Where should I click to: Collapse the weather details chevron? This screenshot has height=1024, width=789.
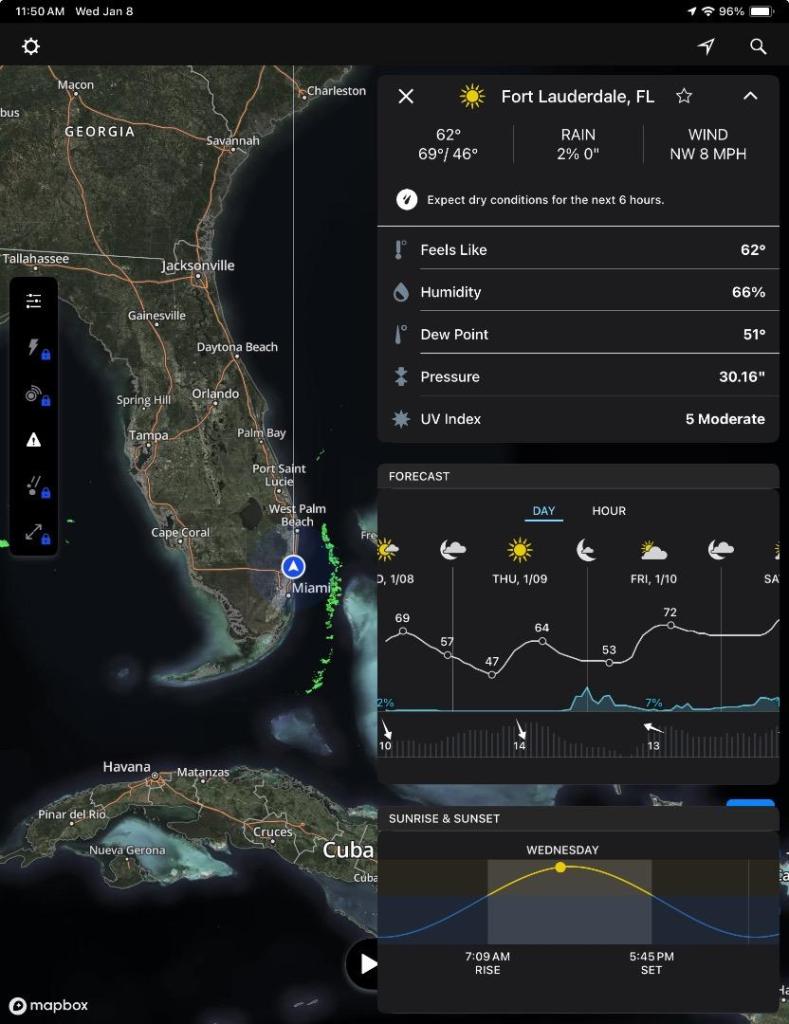click(x=750, y=96)
